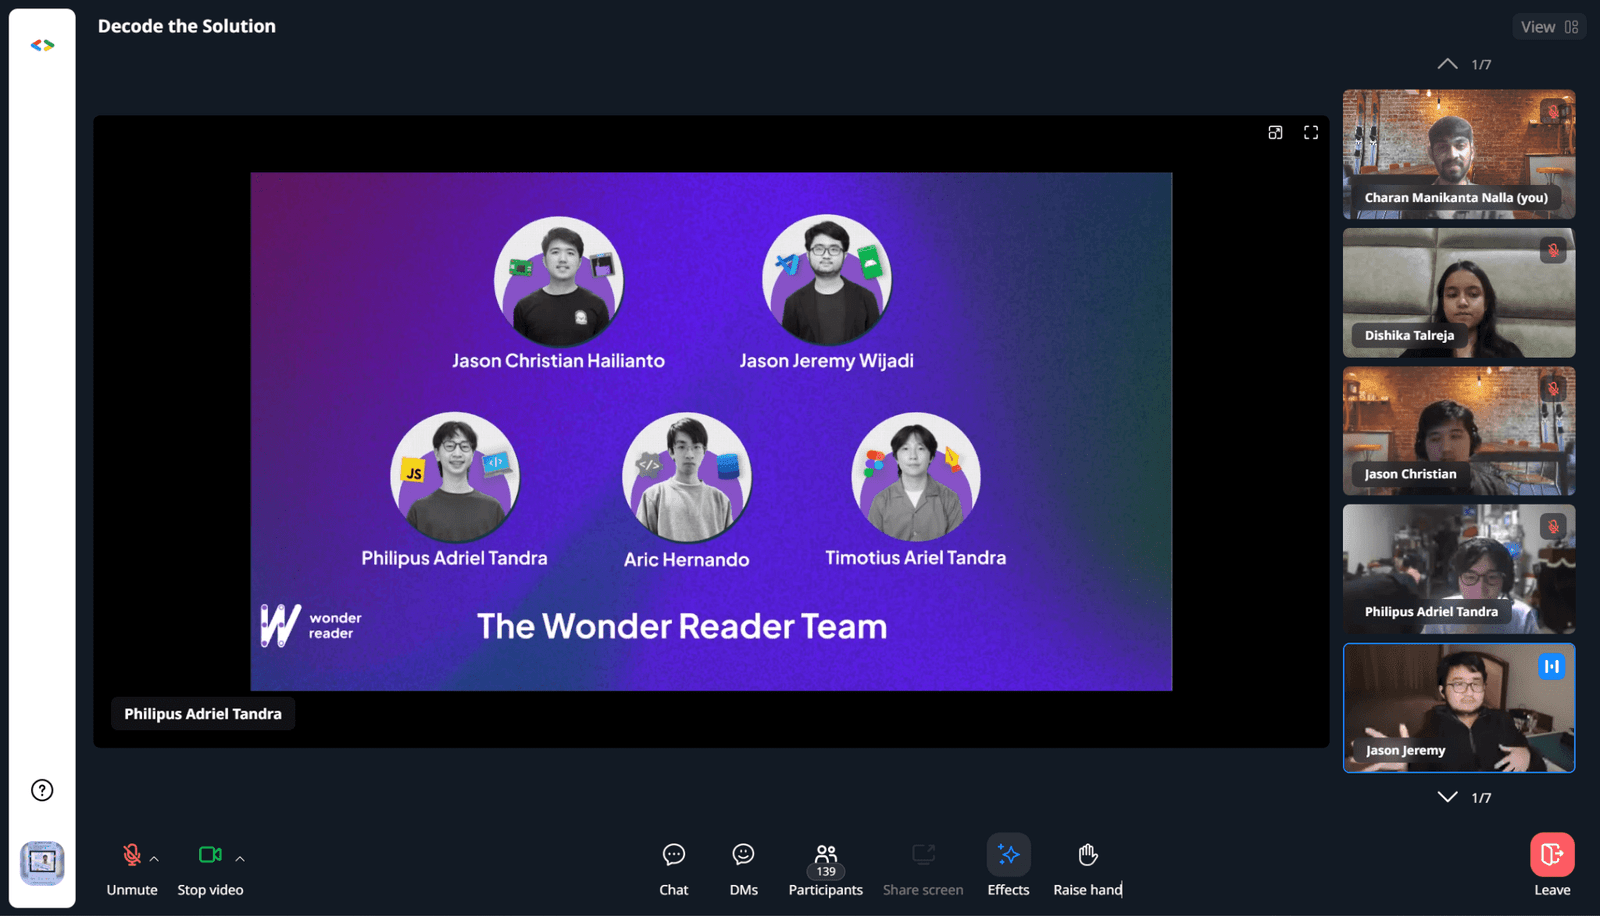Select Philipus Adriel Tandra video tile in sidebar
The image size is (1600, 916).
[1459, 569]
